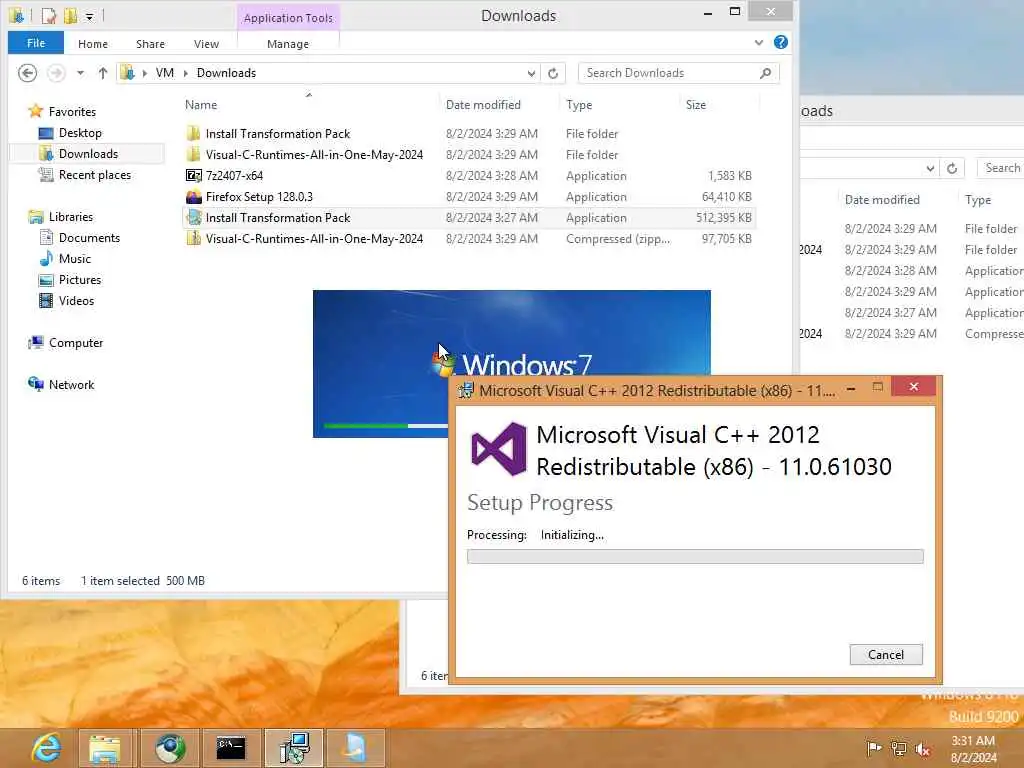1024x768 pixels.
Task: Cancel the Visual C++ 2012 setup
Action: click(886, 654)
